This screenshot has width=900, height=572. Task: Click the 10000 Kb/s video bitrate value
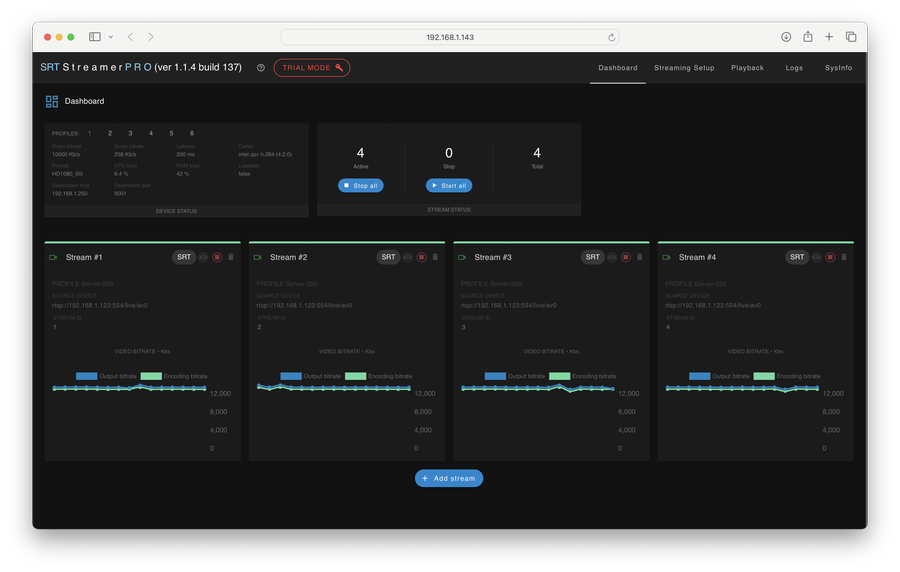[x=66, y=154]
